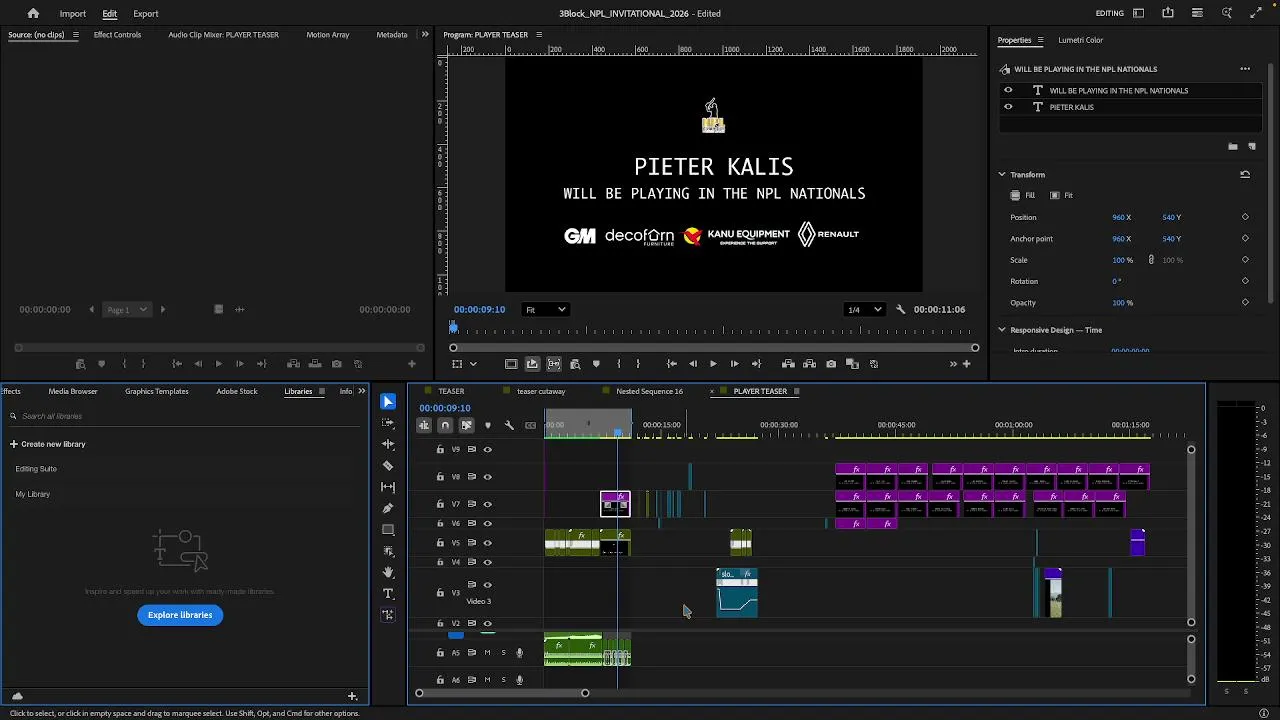Click Lift button in Program Monitor
This screenshot has width=1280, height=720.
click(788, 364)
